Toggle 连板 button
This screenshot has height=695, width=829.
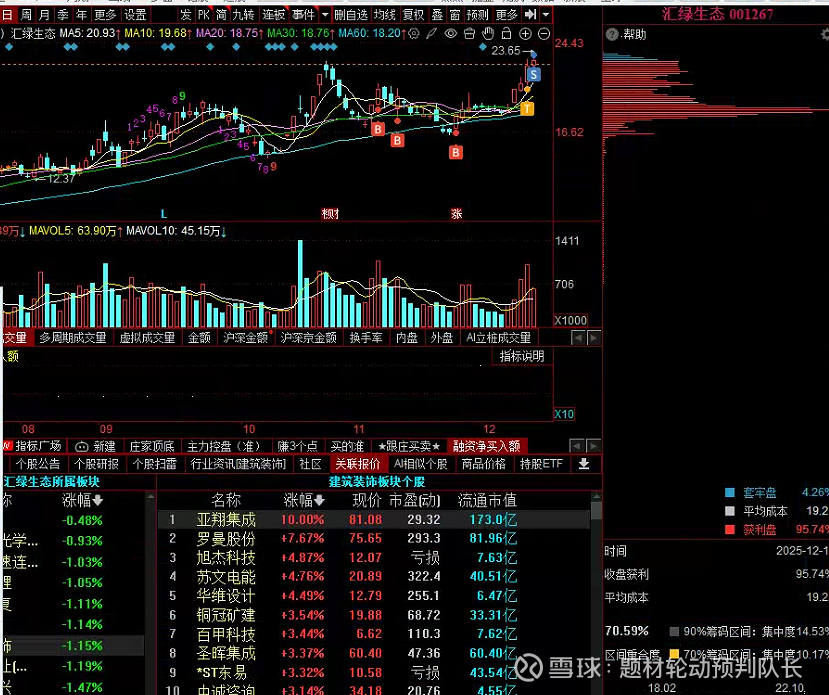click(x=273, y=15)
